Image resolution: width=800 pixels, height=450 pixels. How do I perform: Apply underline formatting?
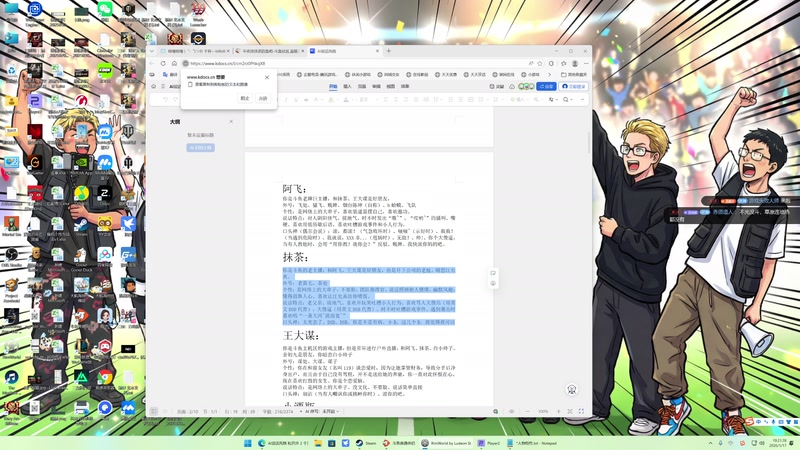tap(296, 99)
